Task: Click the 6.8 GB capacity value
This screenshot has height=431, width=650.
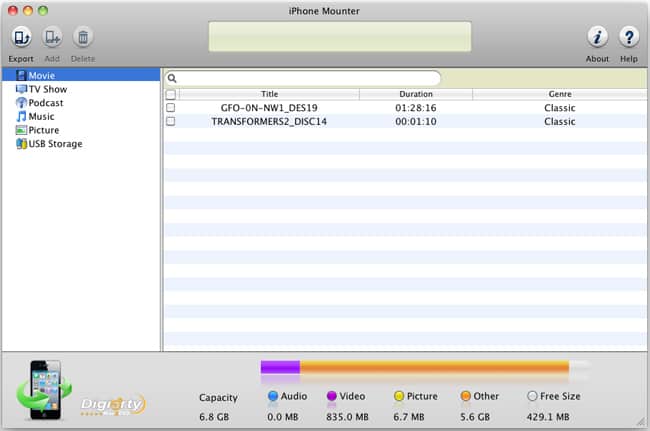Action: coord(214,417)
